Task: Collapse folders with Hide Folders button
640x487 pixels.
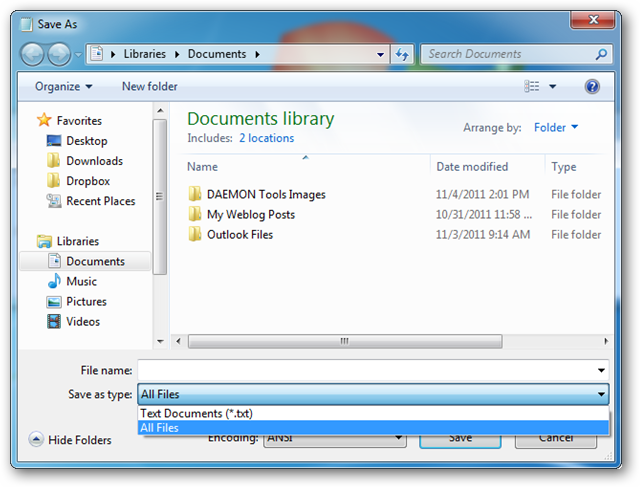Action: (x=70, y=440)
